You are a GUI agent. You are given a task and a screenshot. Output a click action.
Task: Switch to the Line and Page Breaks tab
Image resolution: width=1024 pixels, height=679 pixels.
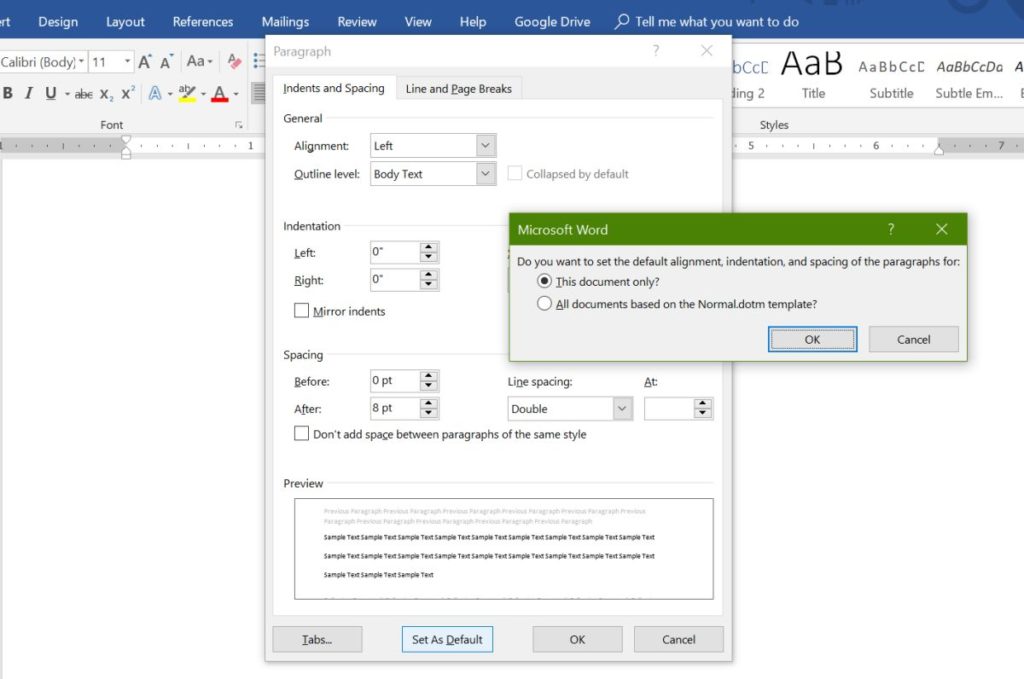[458, 88]
